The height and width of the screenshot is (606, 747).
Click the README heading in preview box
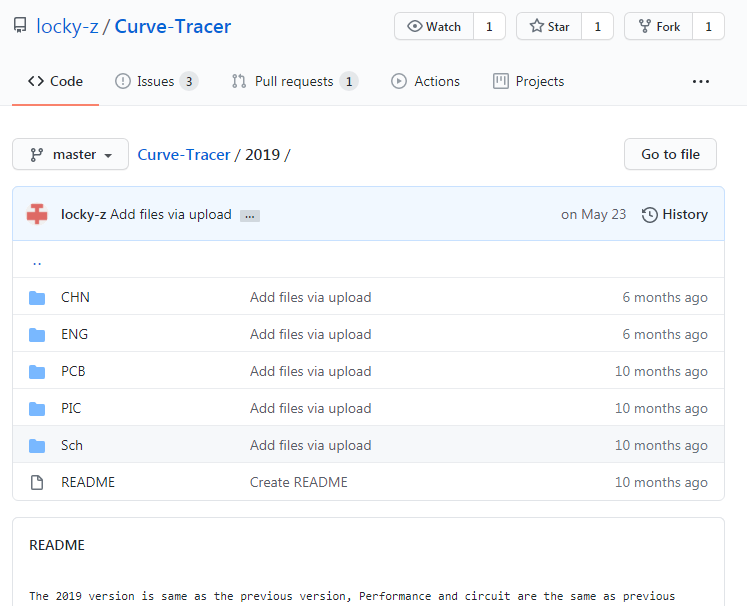(57, 545)
